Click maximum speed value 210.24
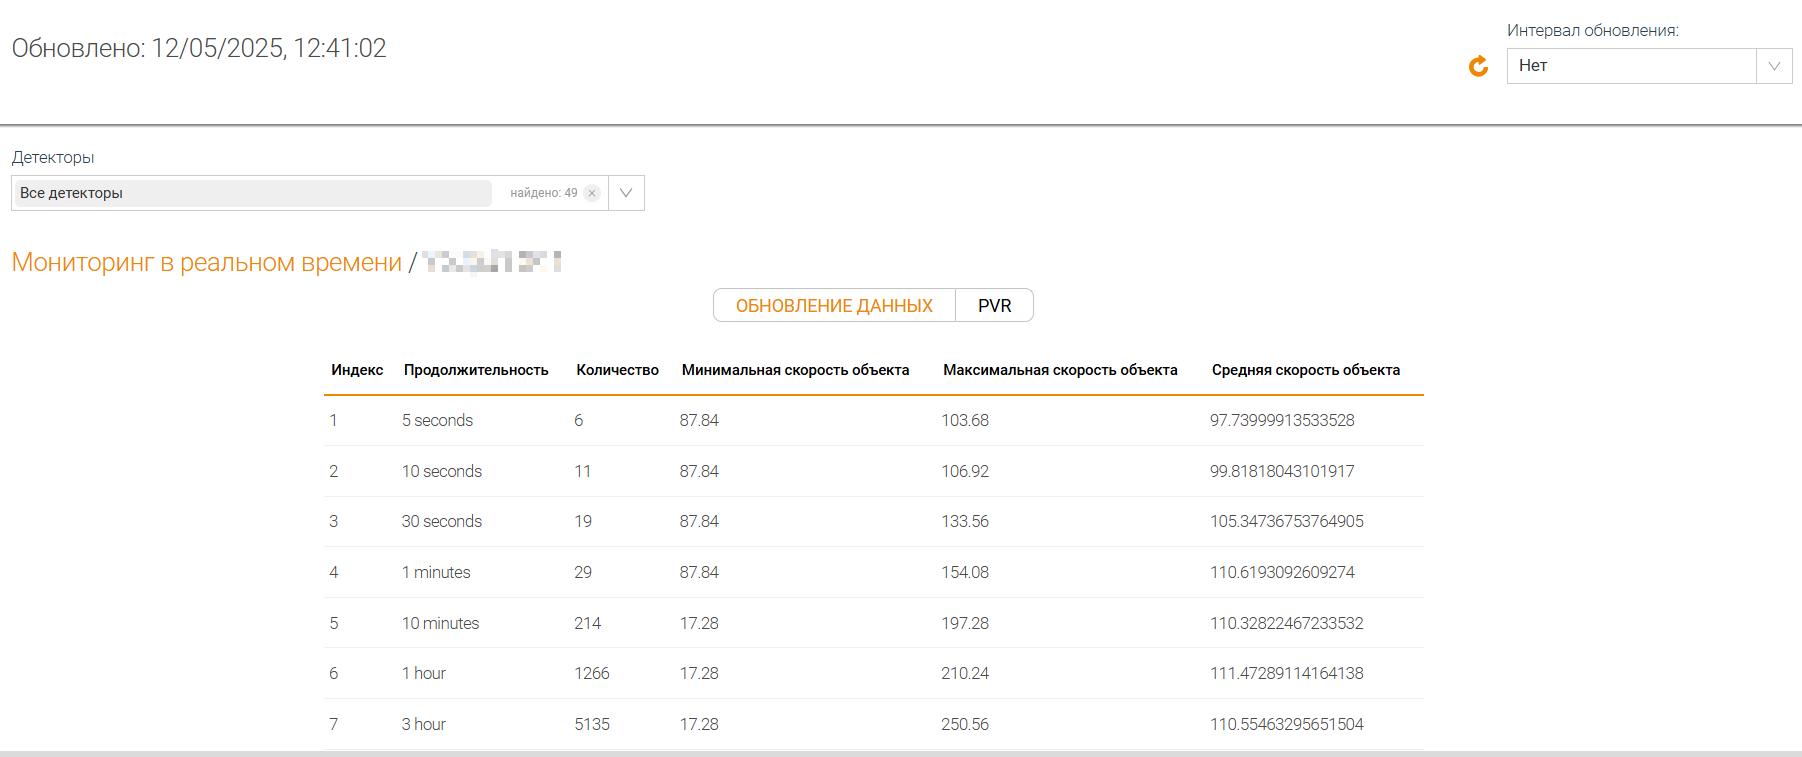This screenshot has height=757, width=1802. click(965, 673)
